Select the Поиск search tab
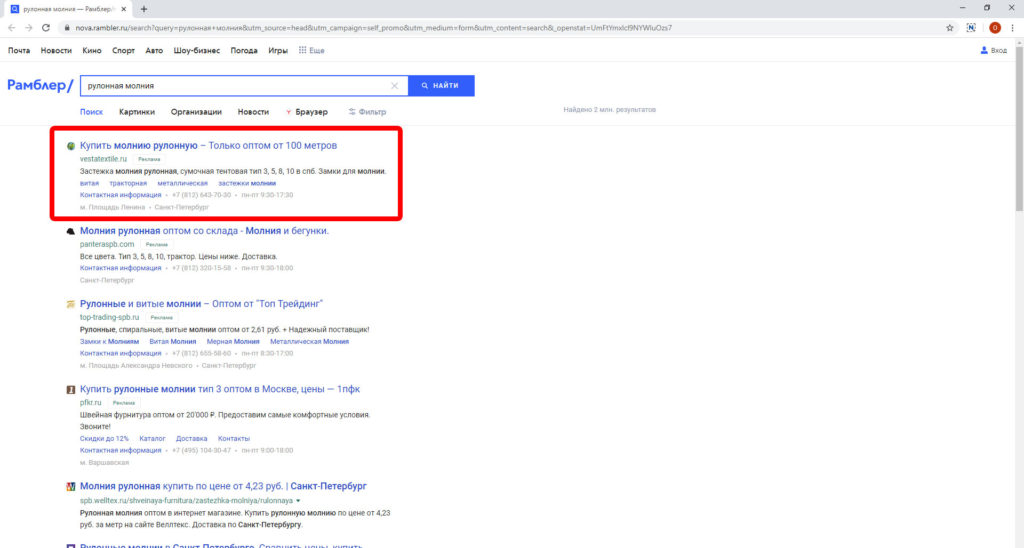 [91, 112]
